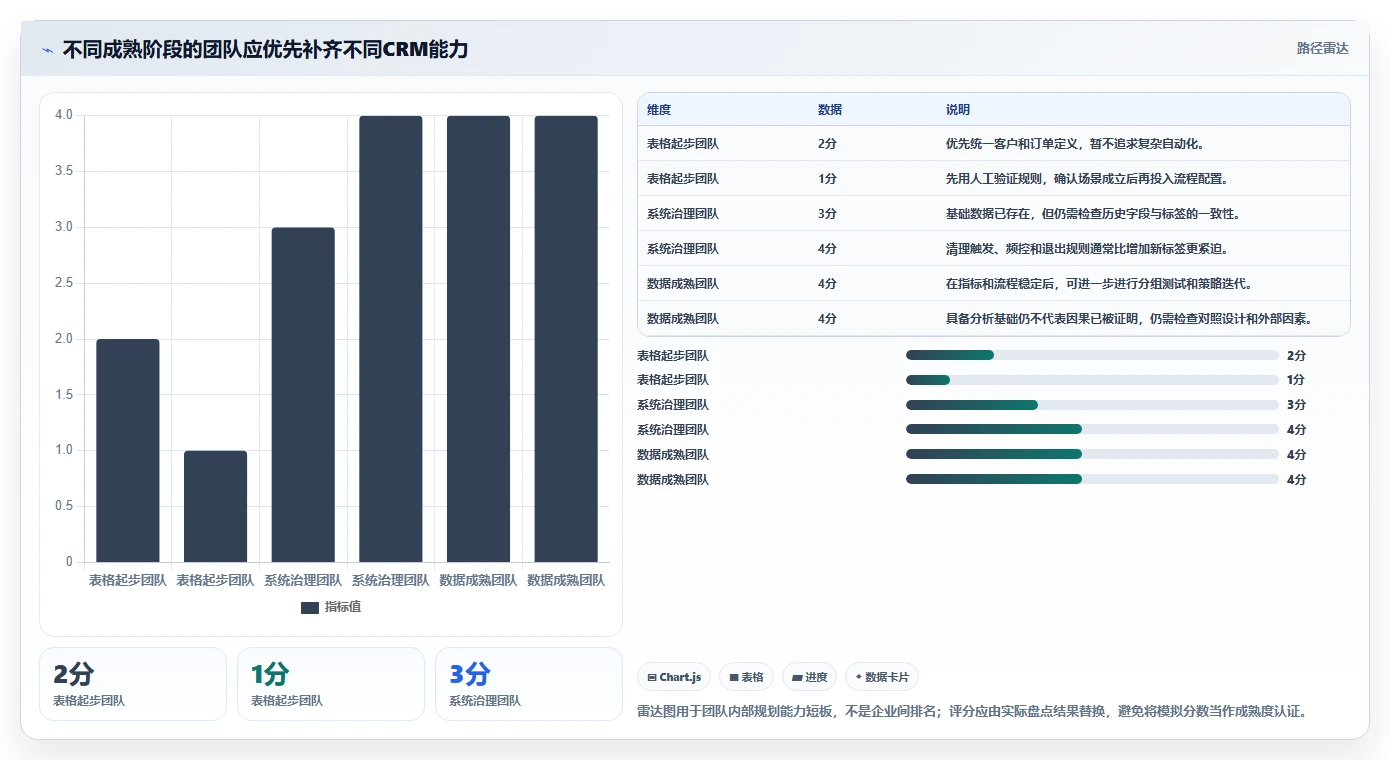
Task: Click the footer note starting 雷达图用于团队内部
Action: [x=972, y=712]
